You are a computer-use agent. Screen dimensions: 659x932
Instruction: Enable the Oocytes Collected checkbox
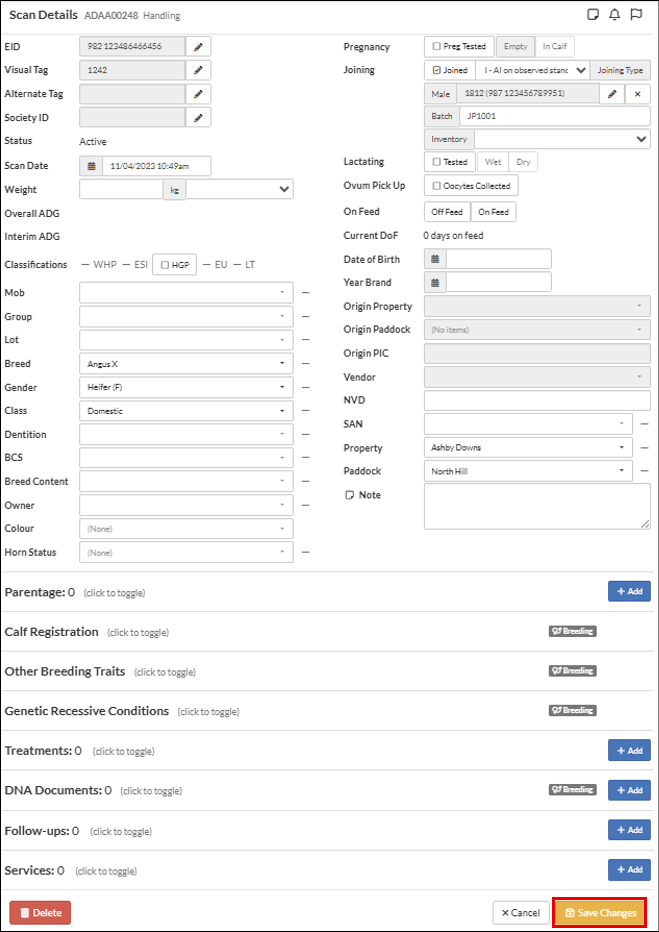437,186
